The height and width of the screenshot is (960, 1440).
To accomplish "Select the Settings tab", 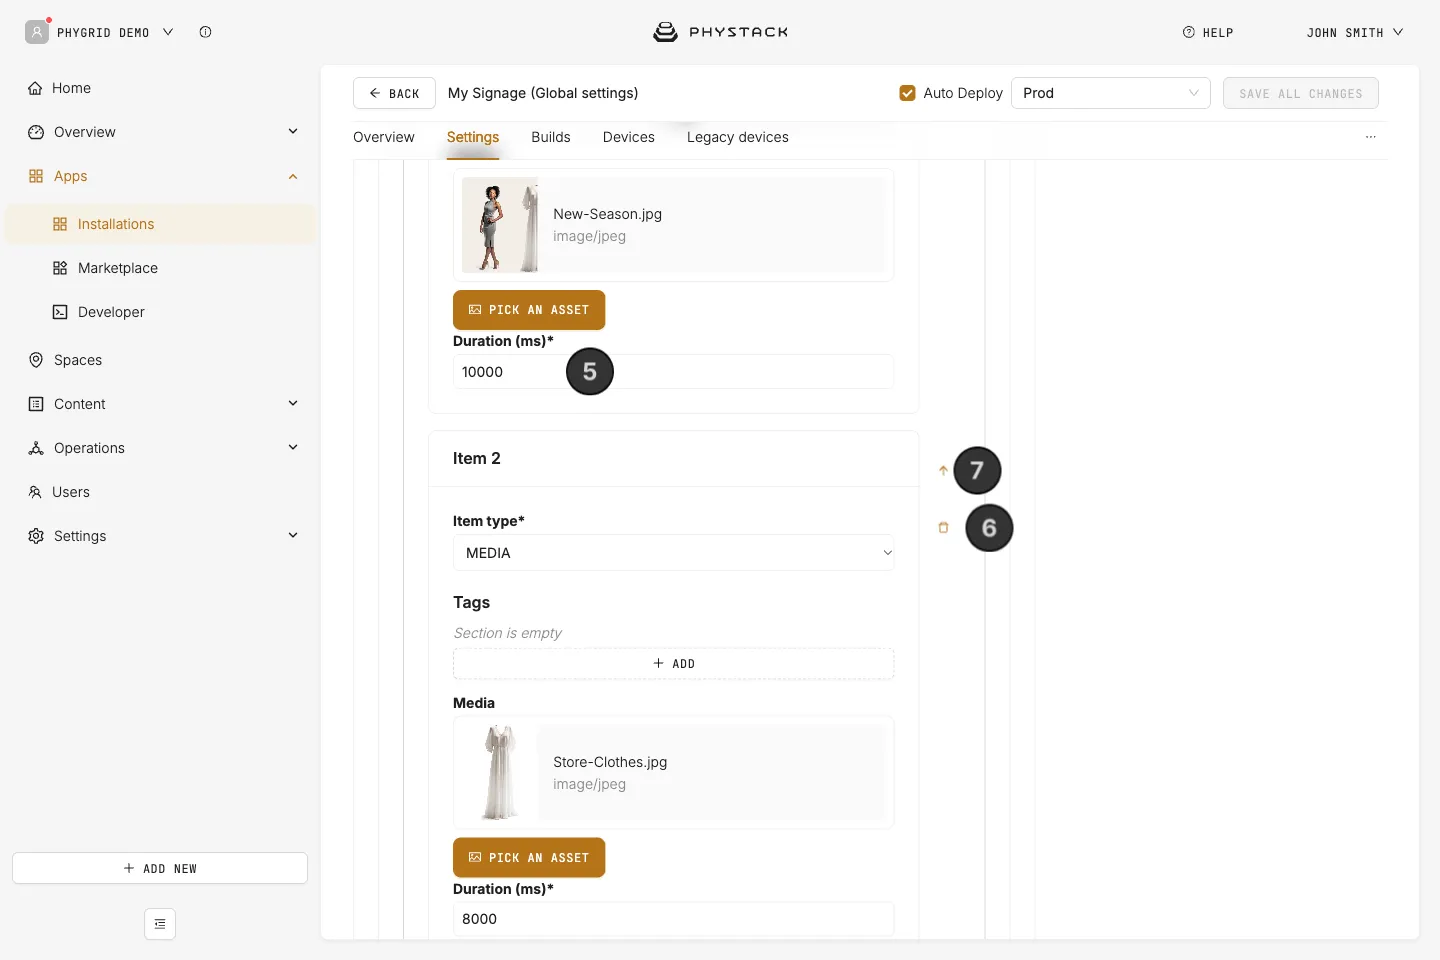I will [x=473, y=137].
